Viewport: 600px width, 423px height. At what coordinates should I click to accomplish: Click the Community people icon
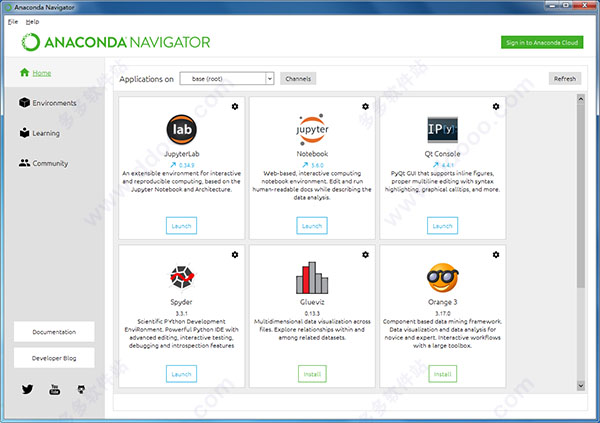pos(24,163)
